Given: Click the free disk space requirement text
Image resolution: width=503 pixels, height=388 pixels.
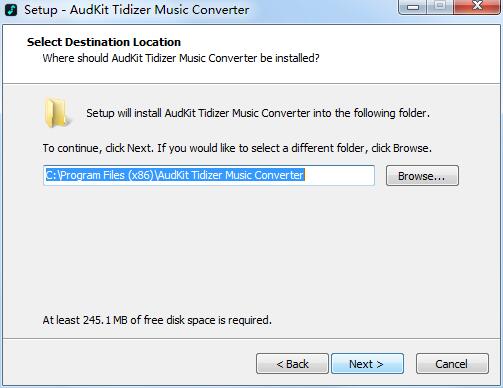Looking at the screenshot, I should [157, 320].
